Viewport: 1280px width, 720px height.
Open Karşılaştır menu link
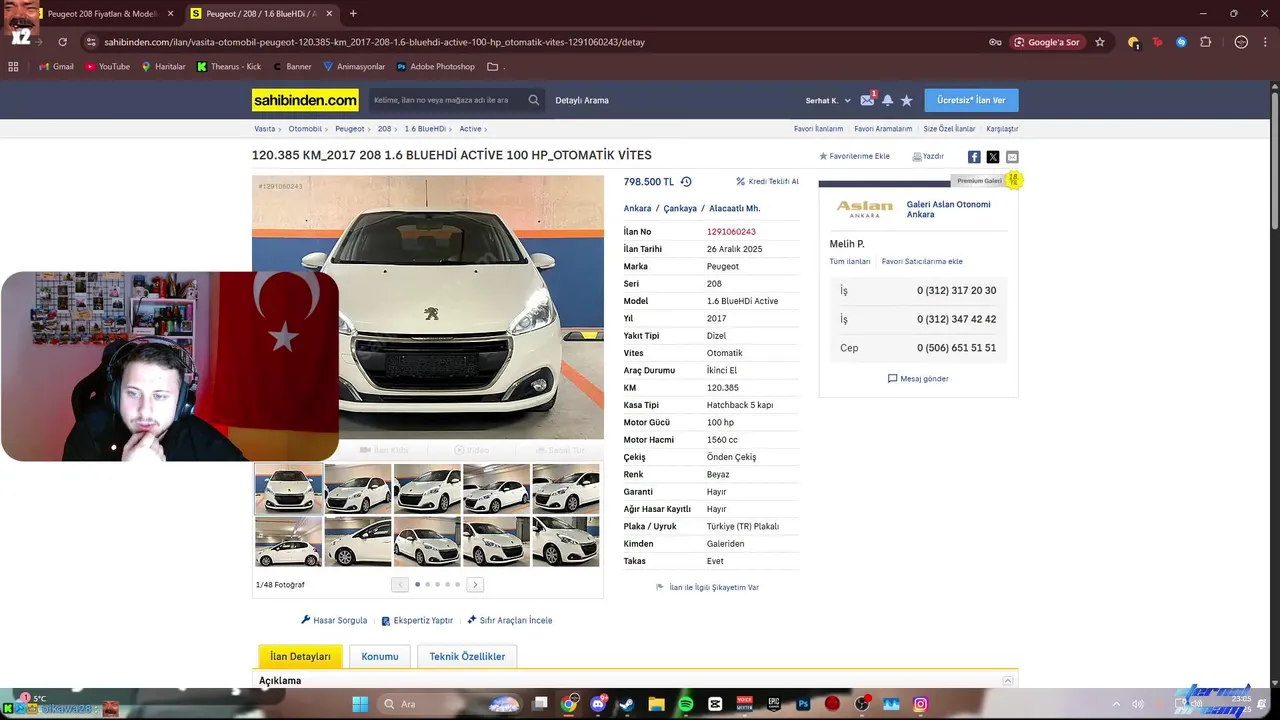[1002, 129]
